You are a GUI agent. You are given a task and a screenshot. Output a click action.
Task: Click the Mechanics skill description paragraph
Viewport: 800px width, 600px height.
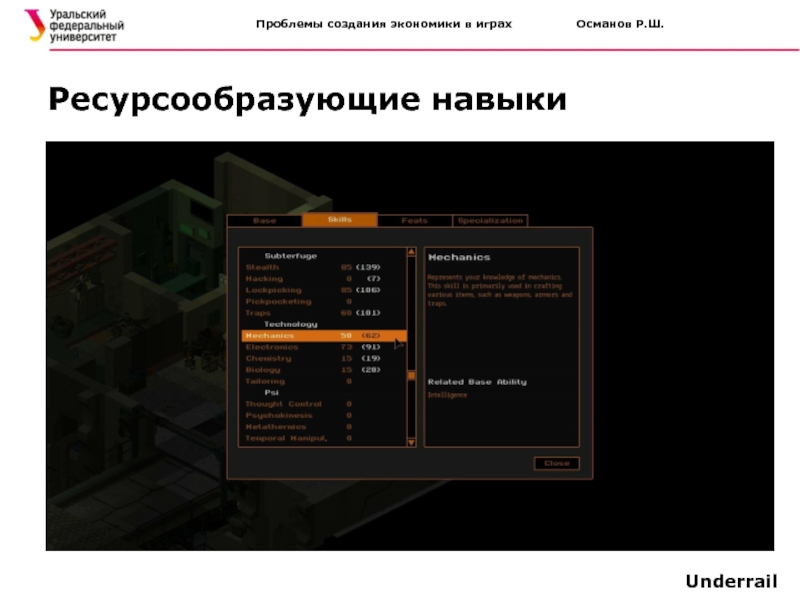point(500,290)
